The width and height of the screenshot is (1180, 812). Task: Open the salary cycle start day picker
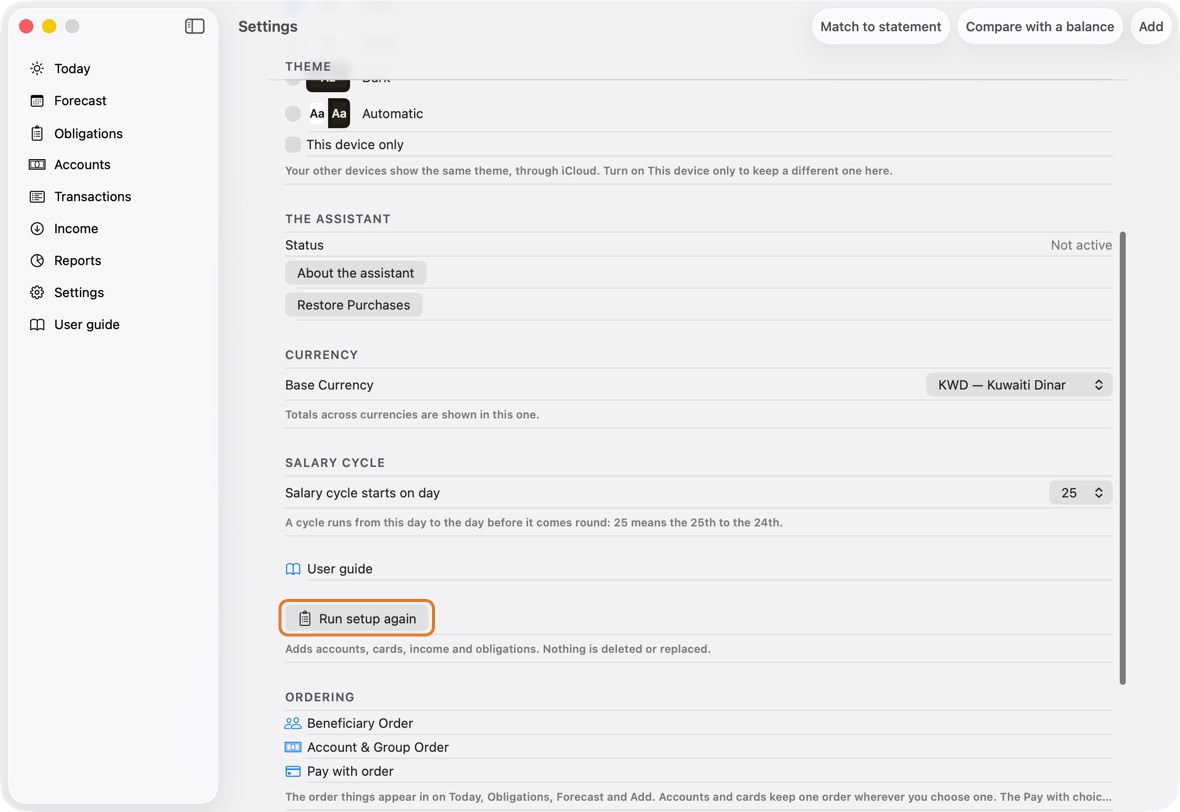coord(1081,493)
